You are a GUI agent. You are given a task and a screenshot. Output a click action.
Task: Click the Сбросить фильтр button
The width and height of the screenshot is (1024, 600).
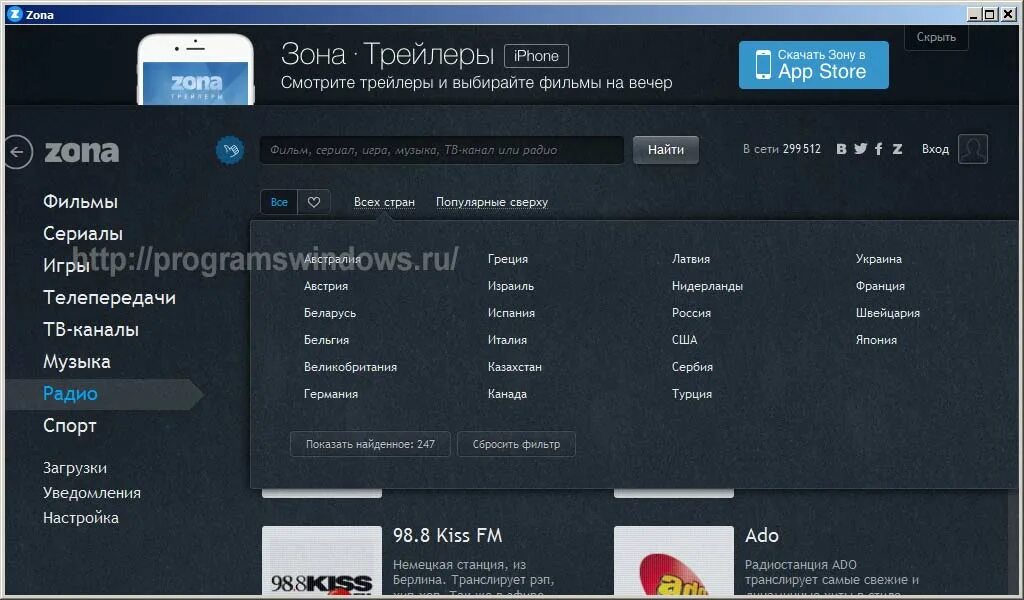pyautogui.click(x=516, y=444)
